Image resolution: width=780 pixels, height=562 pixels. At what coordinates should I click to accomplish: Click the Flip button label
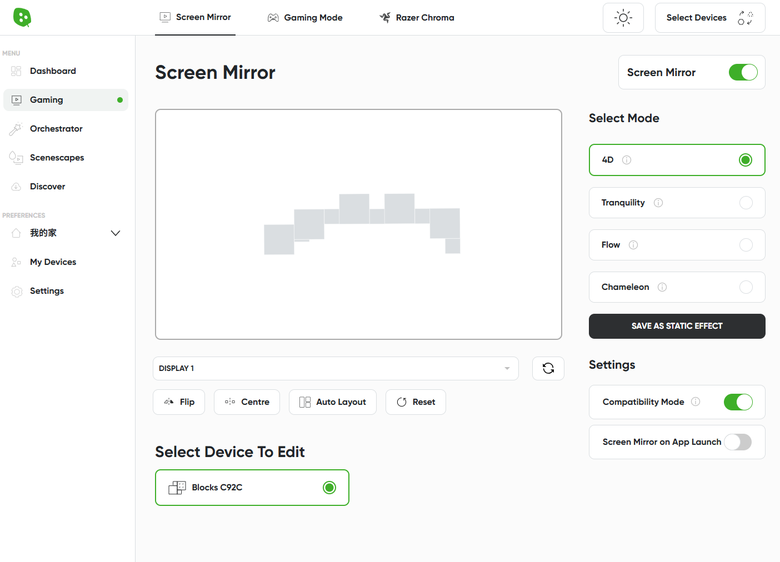point(187,402)
